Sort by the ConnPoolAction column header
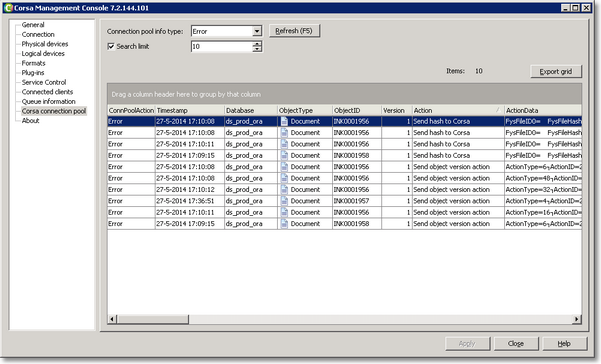This screenshot has width=601, height=364. (131, 110)
